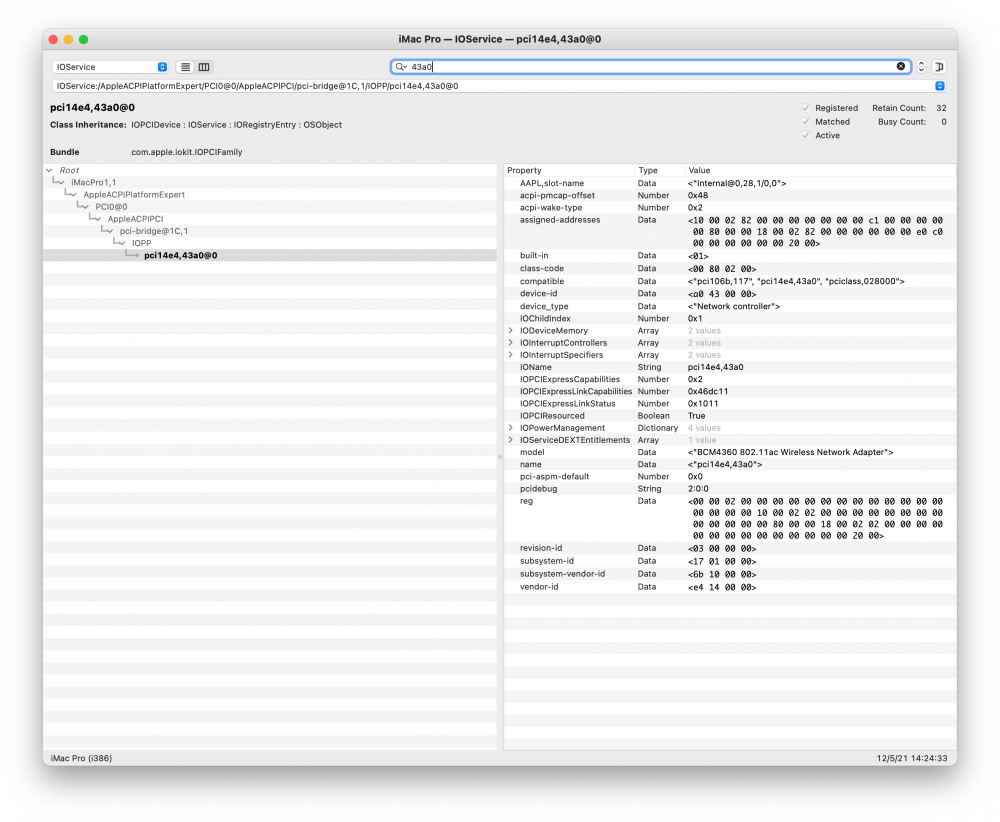
Task: Expand the IODeviceMemory array
Action: point(510,330)
